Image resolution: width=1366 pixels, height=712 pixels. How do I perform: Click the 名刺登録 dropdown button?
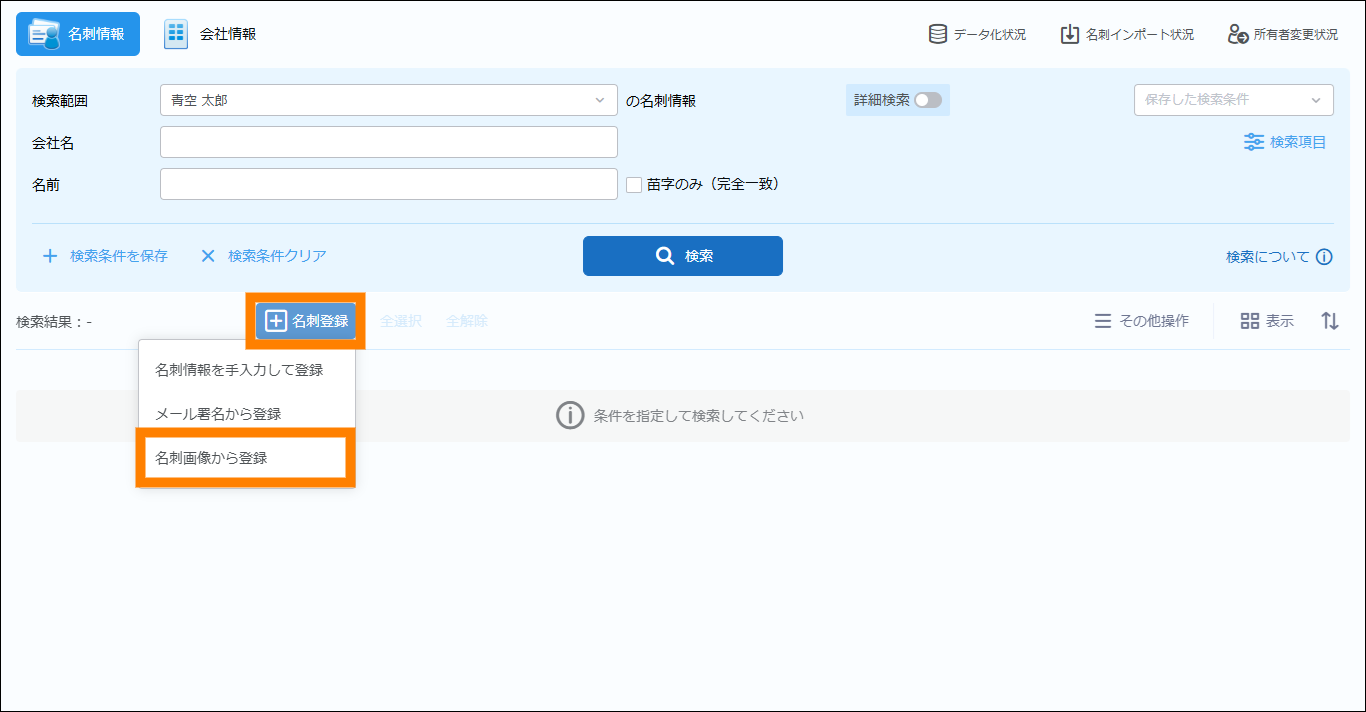(306, 321)
